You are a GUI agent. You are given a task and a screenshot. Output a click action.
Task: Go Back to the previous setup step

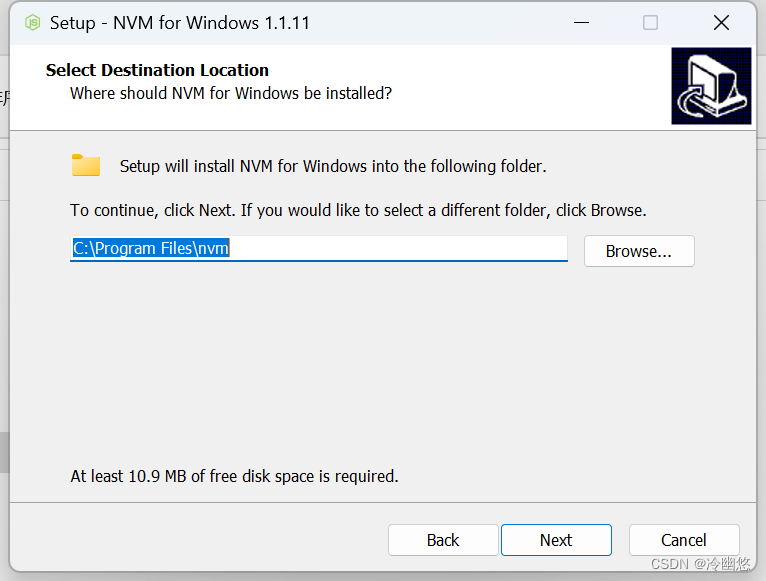pyautogui.click(x=443, y=540)
